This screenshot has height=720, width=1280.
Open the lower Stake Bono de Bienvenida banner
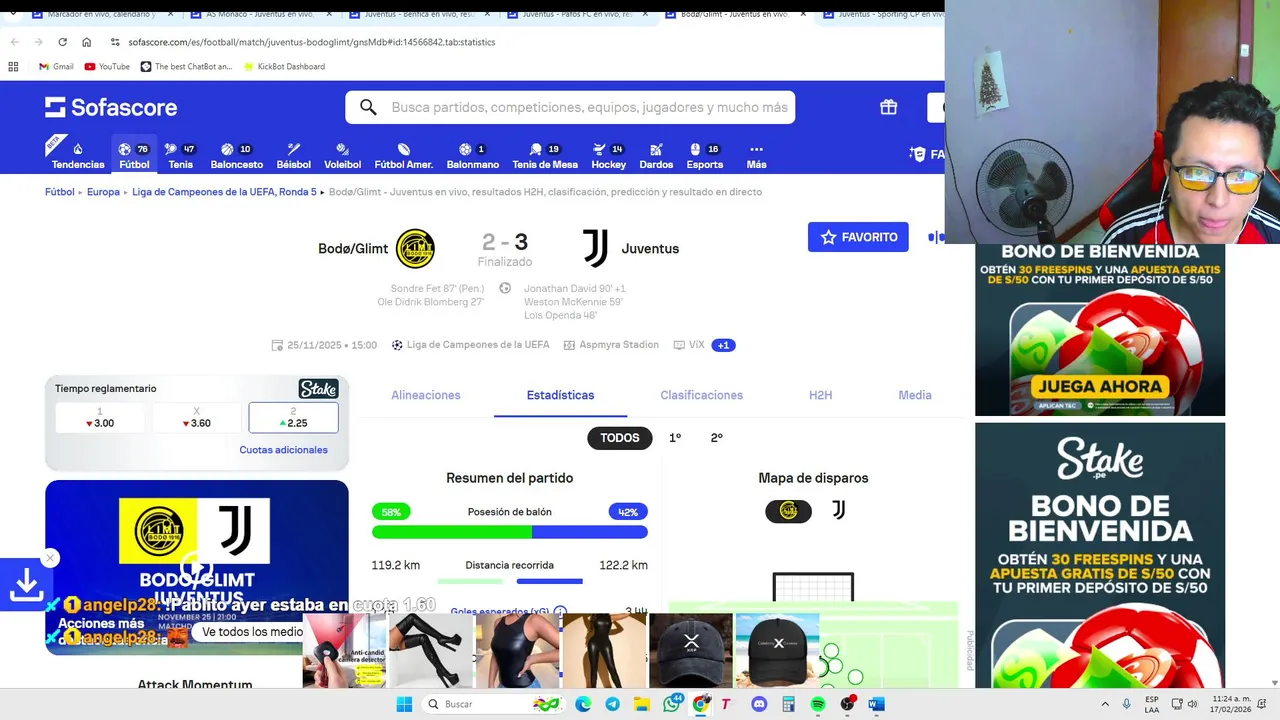click(1100, 555)
